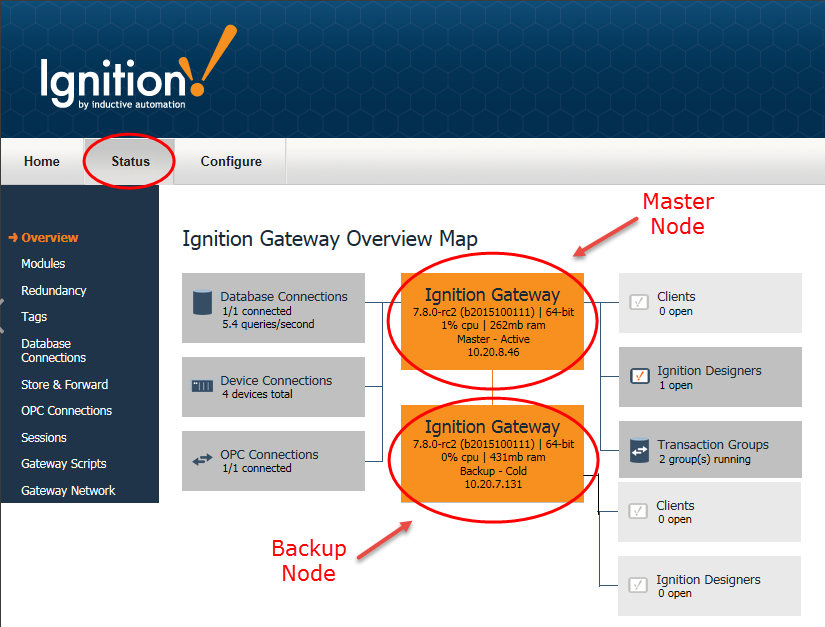Click the IP address 10.20.8.46
The image size is (825, 627).
pyautogui.click(x=494, y=352)
